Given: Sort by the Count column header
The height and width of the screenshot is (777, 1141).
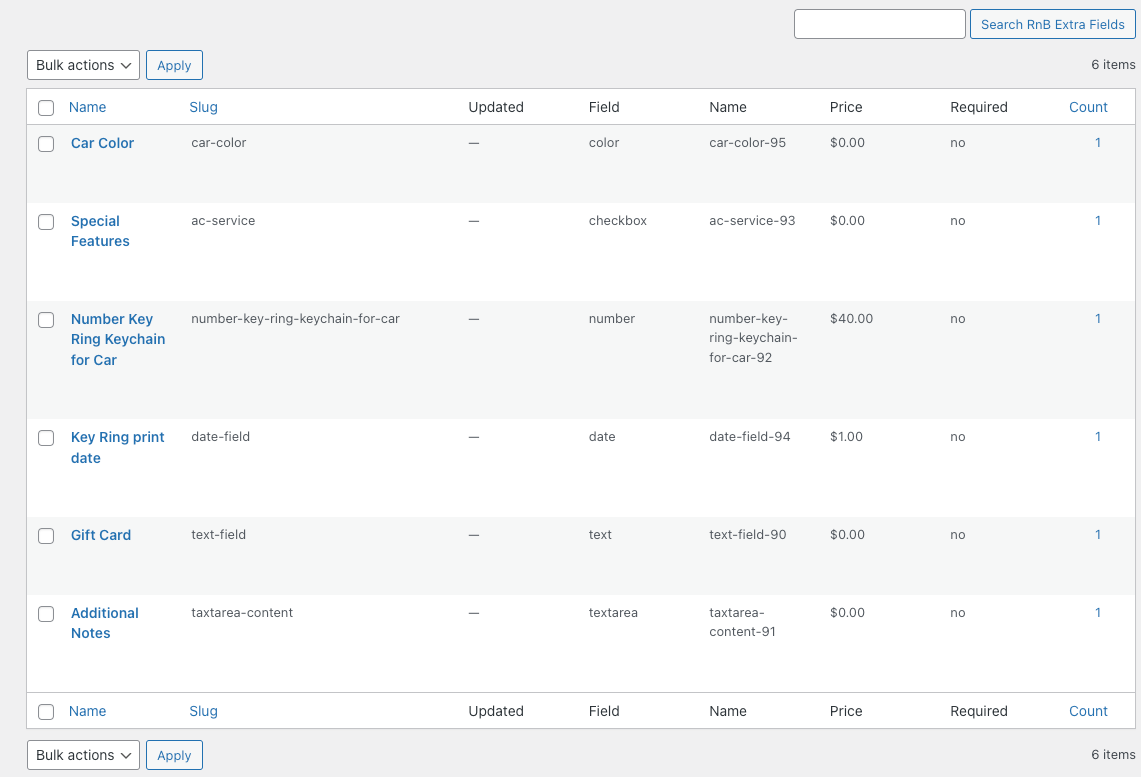Looking at the screenshot, I should (x=1088, y=107).
